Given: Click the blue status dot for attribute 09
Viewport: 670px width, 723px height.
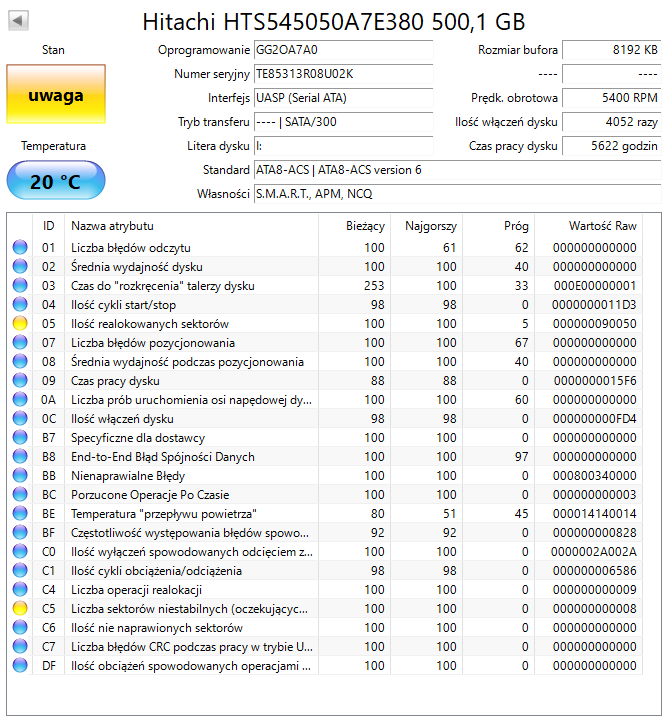Looking at the screenshot, I should (20, 380).
